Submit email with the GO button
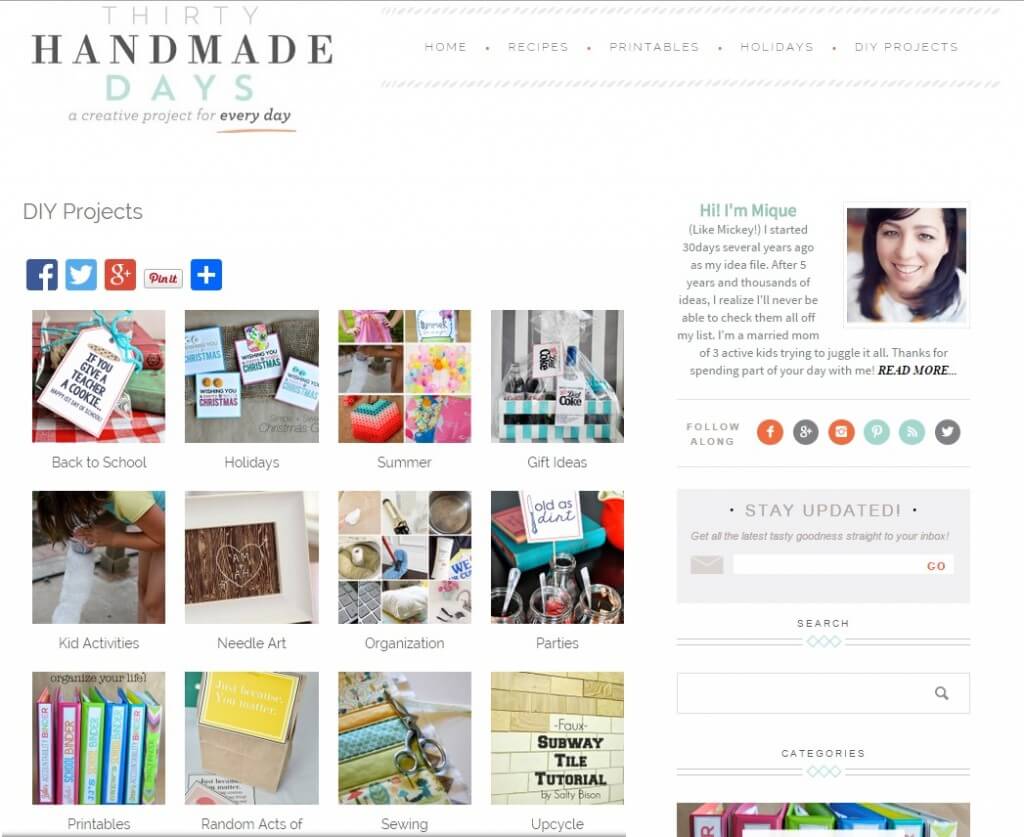Viewport: 1024px width, 837px height. 936,565
